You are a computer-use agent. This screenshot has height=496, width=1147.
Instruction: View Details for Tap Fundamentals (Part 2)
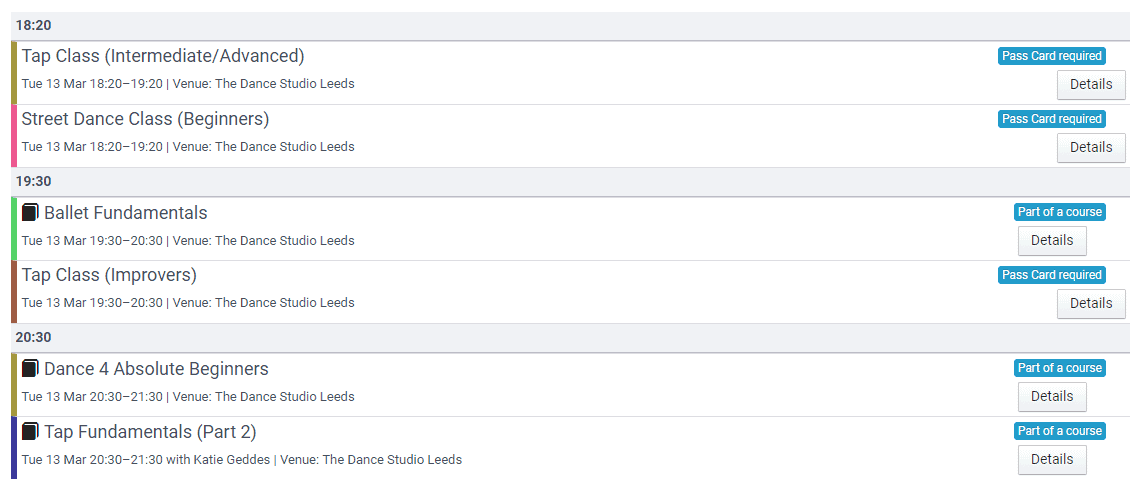click(x=1052, y=459)
